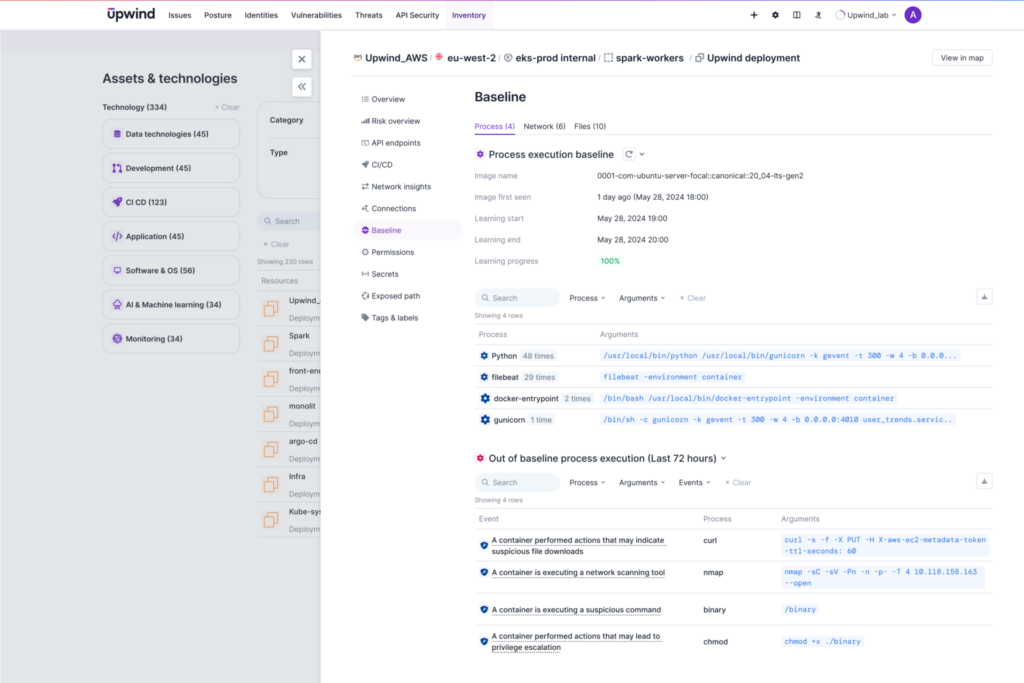Screen dimensions: 1024x683
Task: Click the docker-entrypoint process gear icon
Action: [485, 398]
